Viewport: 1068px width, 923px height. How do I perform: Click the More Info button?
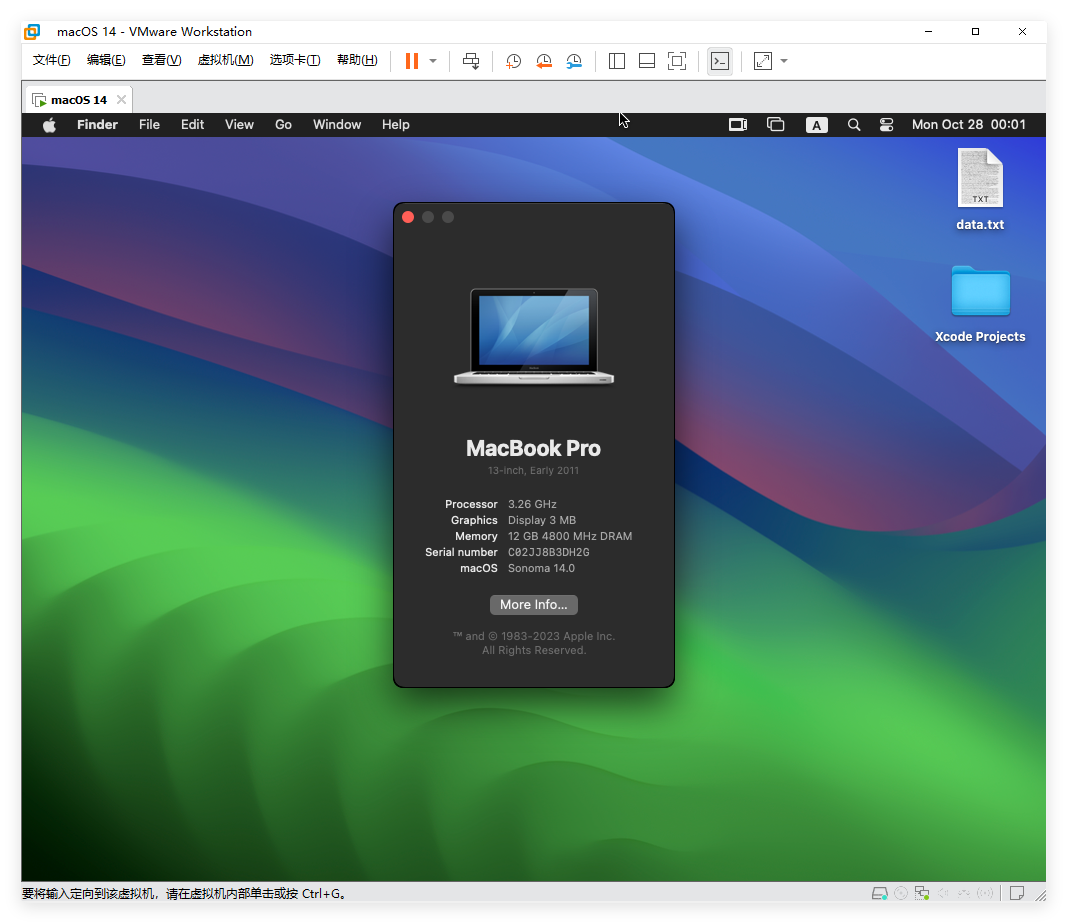point(533,604)
